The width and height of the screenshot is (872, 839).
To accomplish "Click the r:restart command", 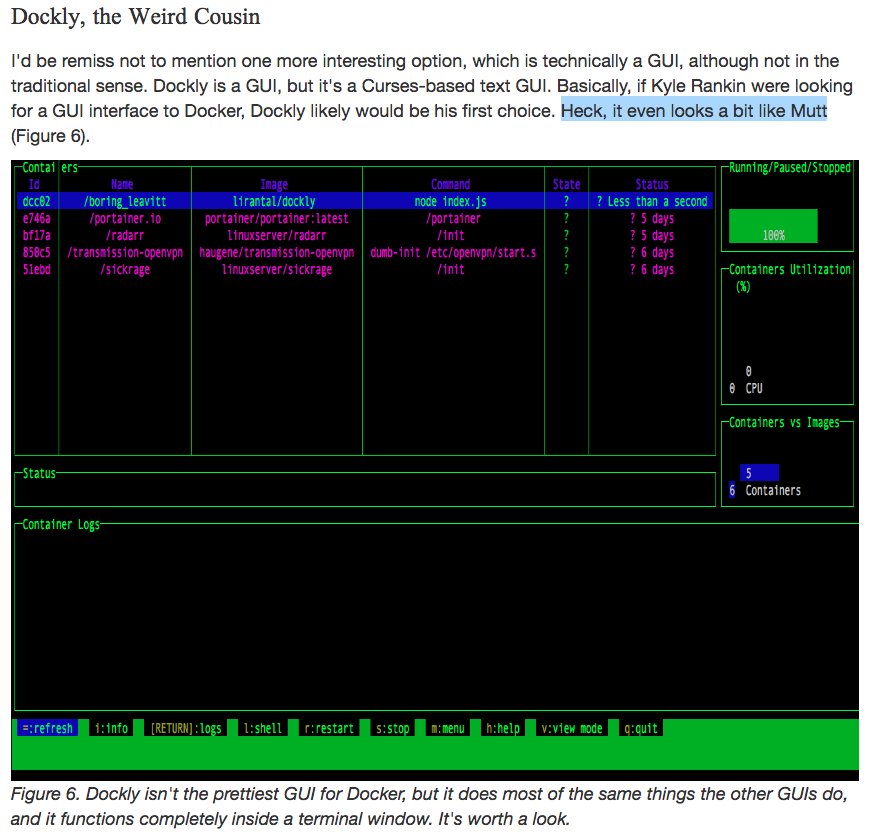I will pos(329,728).
